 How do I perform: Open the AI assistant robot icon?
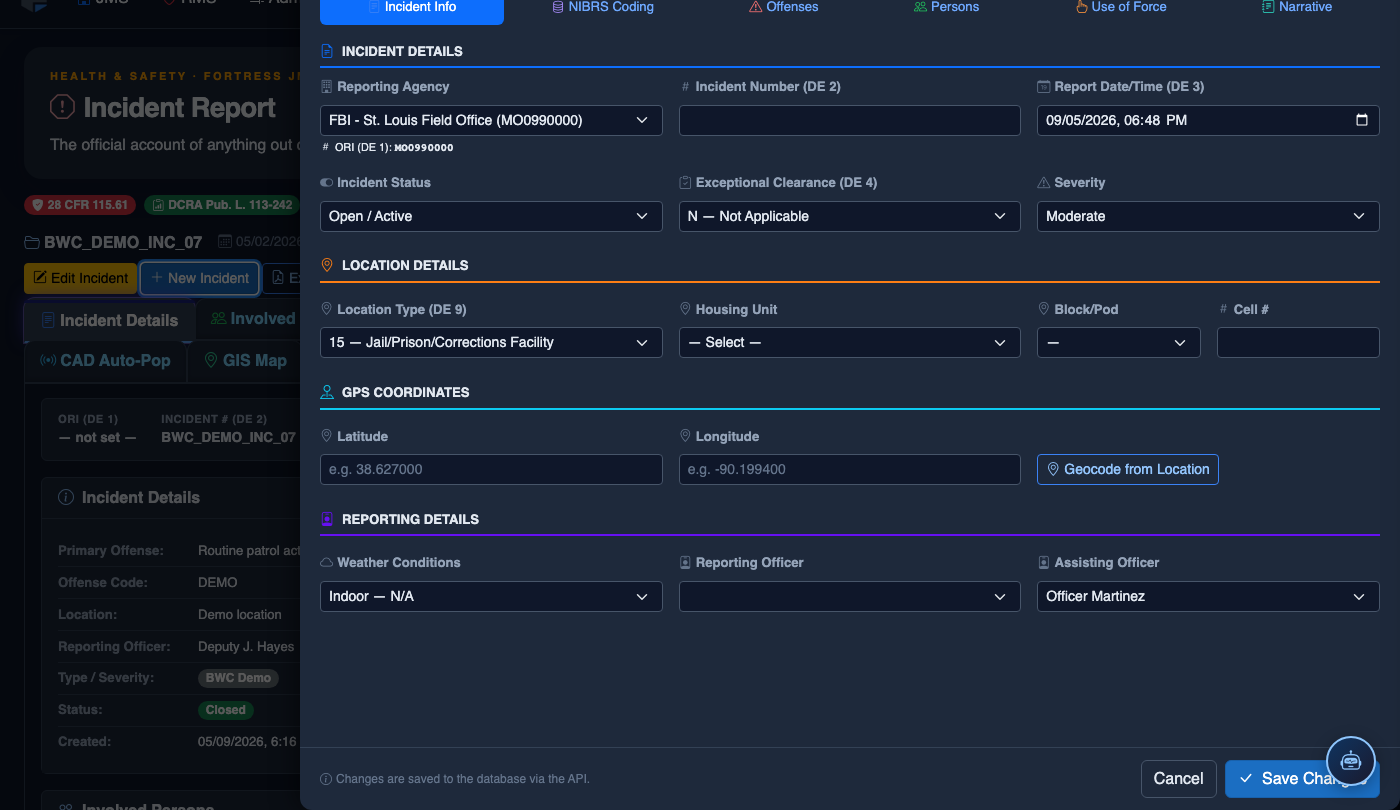point(1351,760)
